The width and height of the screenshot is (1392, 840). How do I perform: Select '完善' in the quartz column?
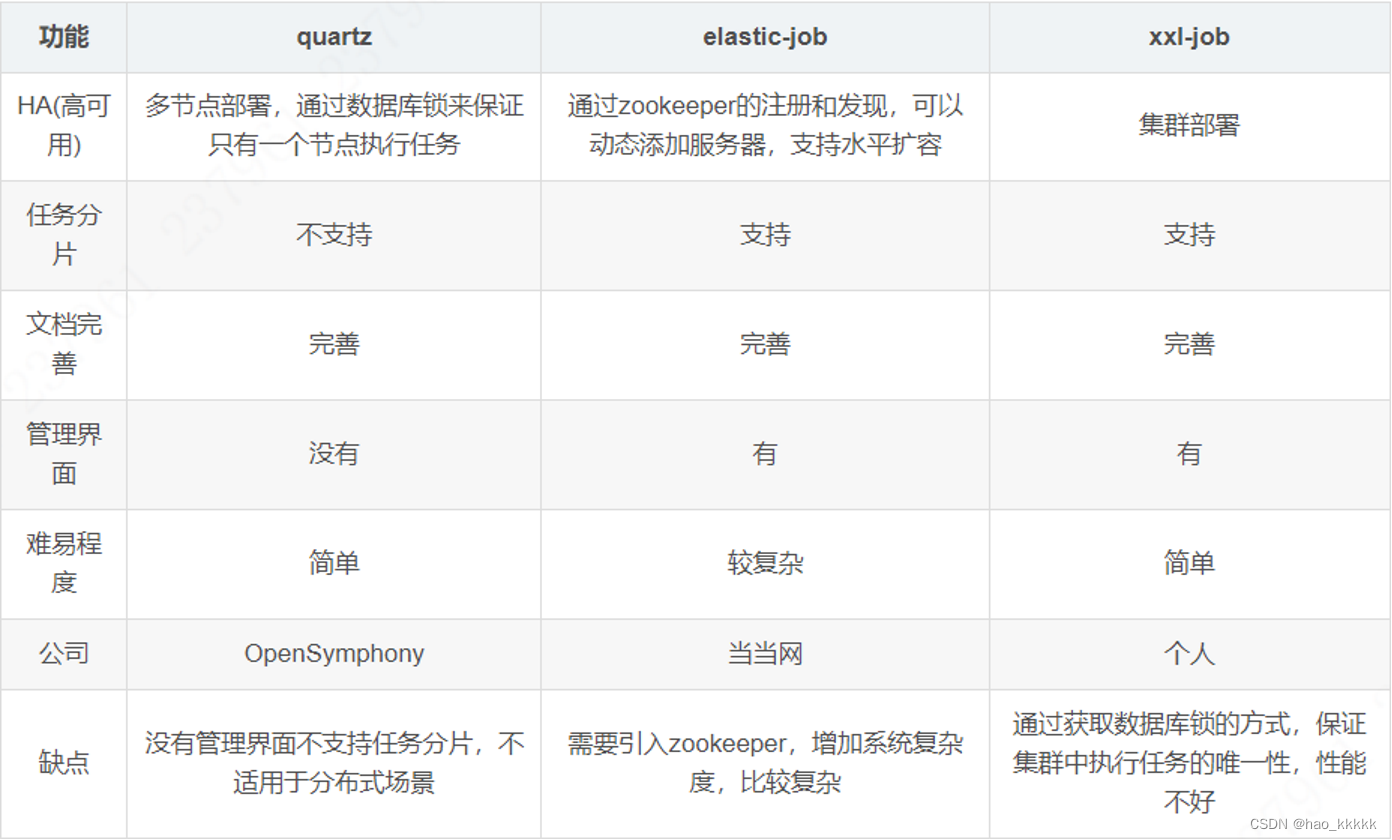[x=334, y=344]
